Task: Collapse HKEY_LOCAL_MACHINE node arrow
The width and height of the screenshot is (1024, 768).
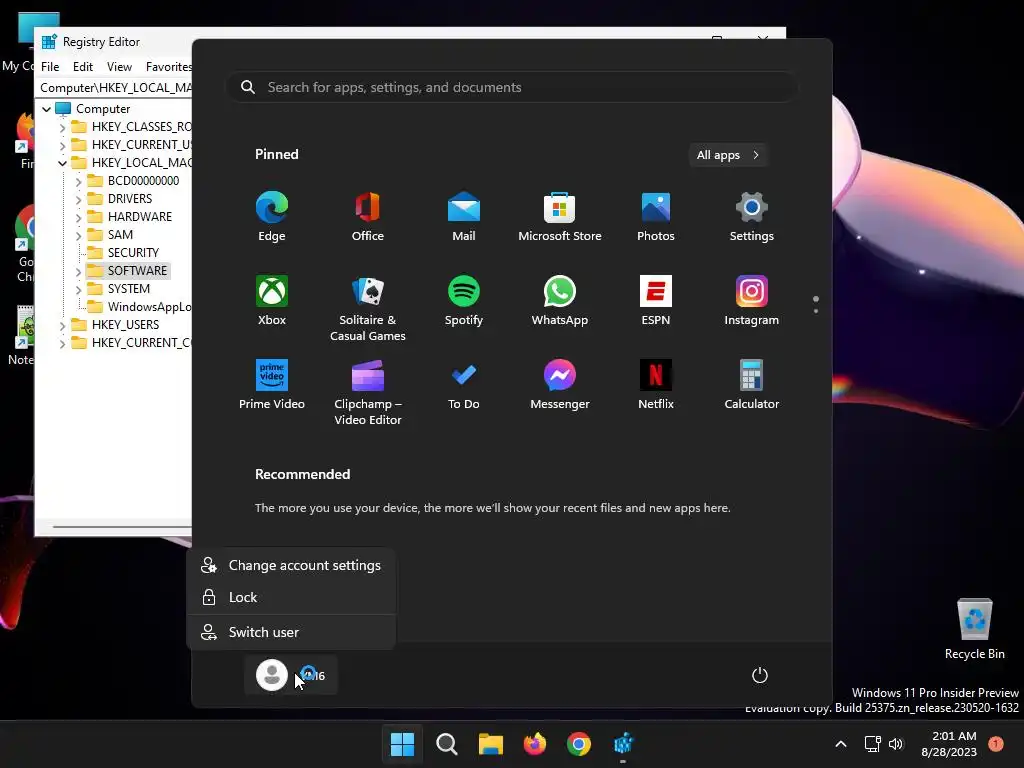Action: [63, 163]
